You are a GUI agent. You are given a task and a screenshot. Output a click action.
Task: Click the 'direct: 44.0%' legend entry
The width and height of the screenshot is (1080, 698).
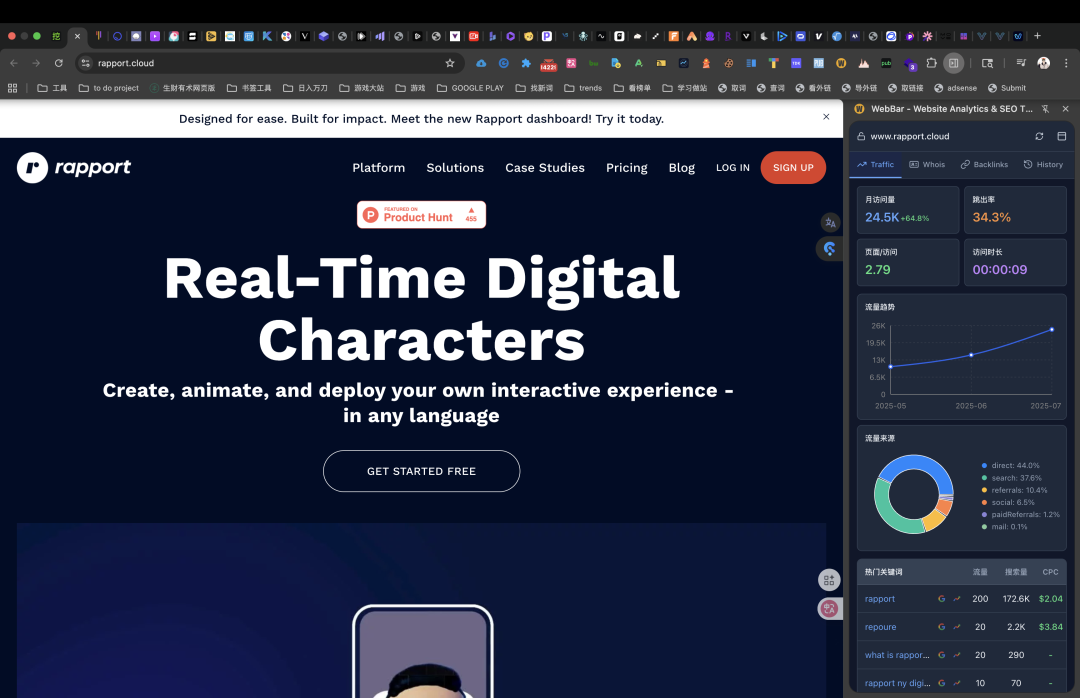click(1010, 466)
